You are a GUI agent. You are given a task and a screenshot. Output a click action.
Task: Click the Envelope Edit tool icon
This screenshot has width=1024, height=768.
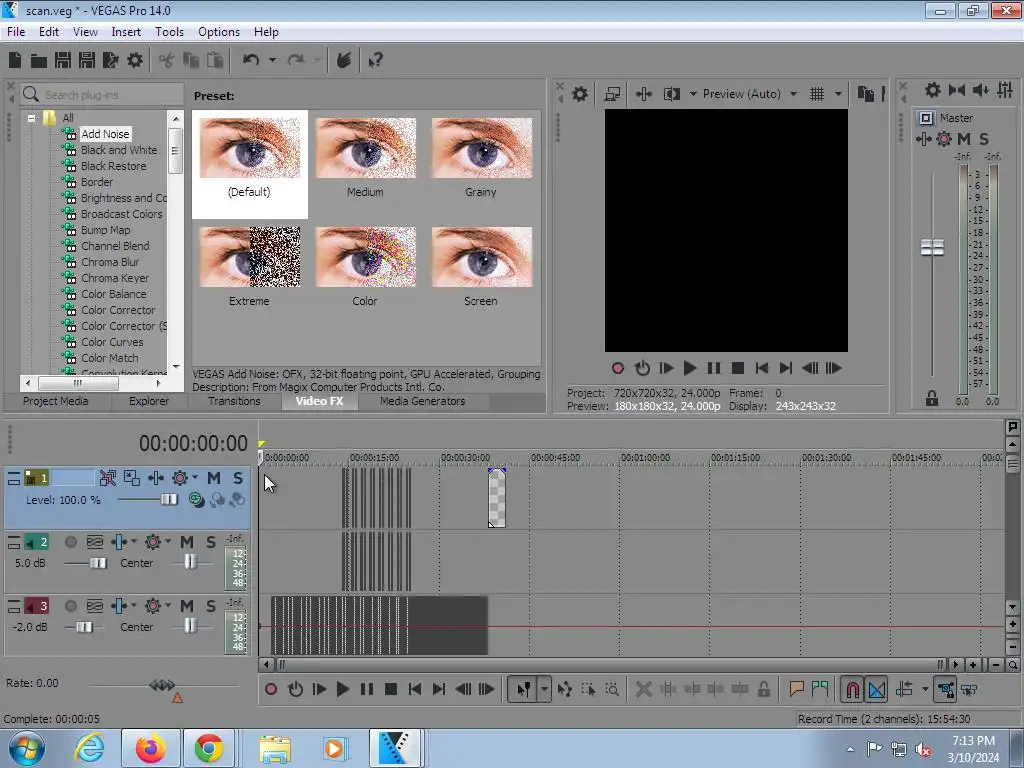pyautogui.click(x=565, y=689)
